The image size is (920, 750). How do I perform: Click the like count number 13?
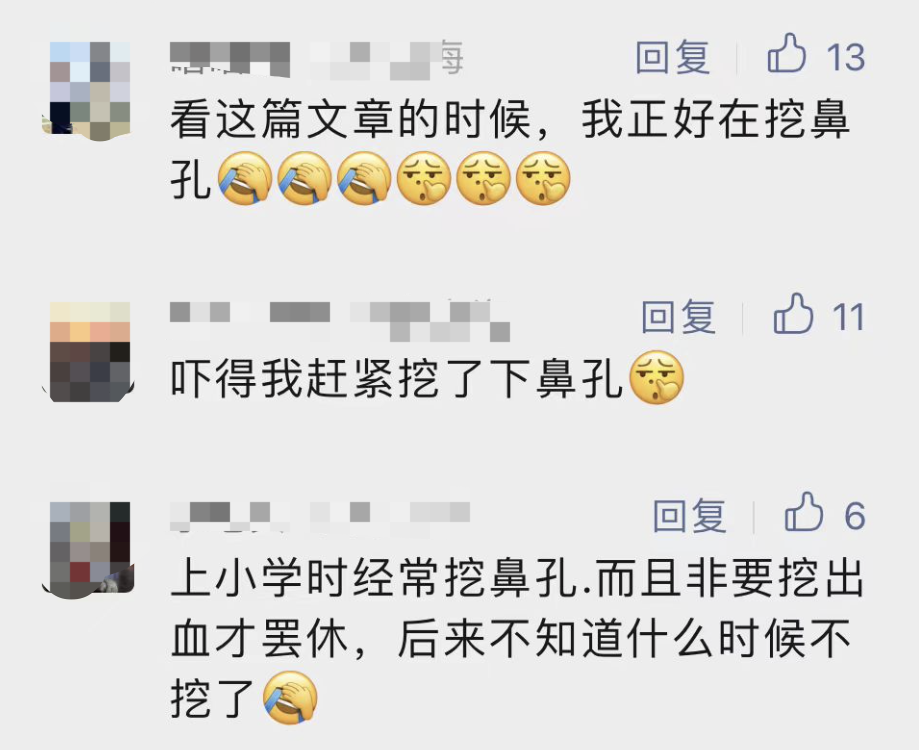(845, 58)
